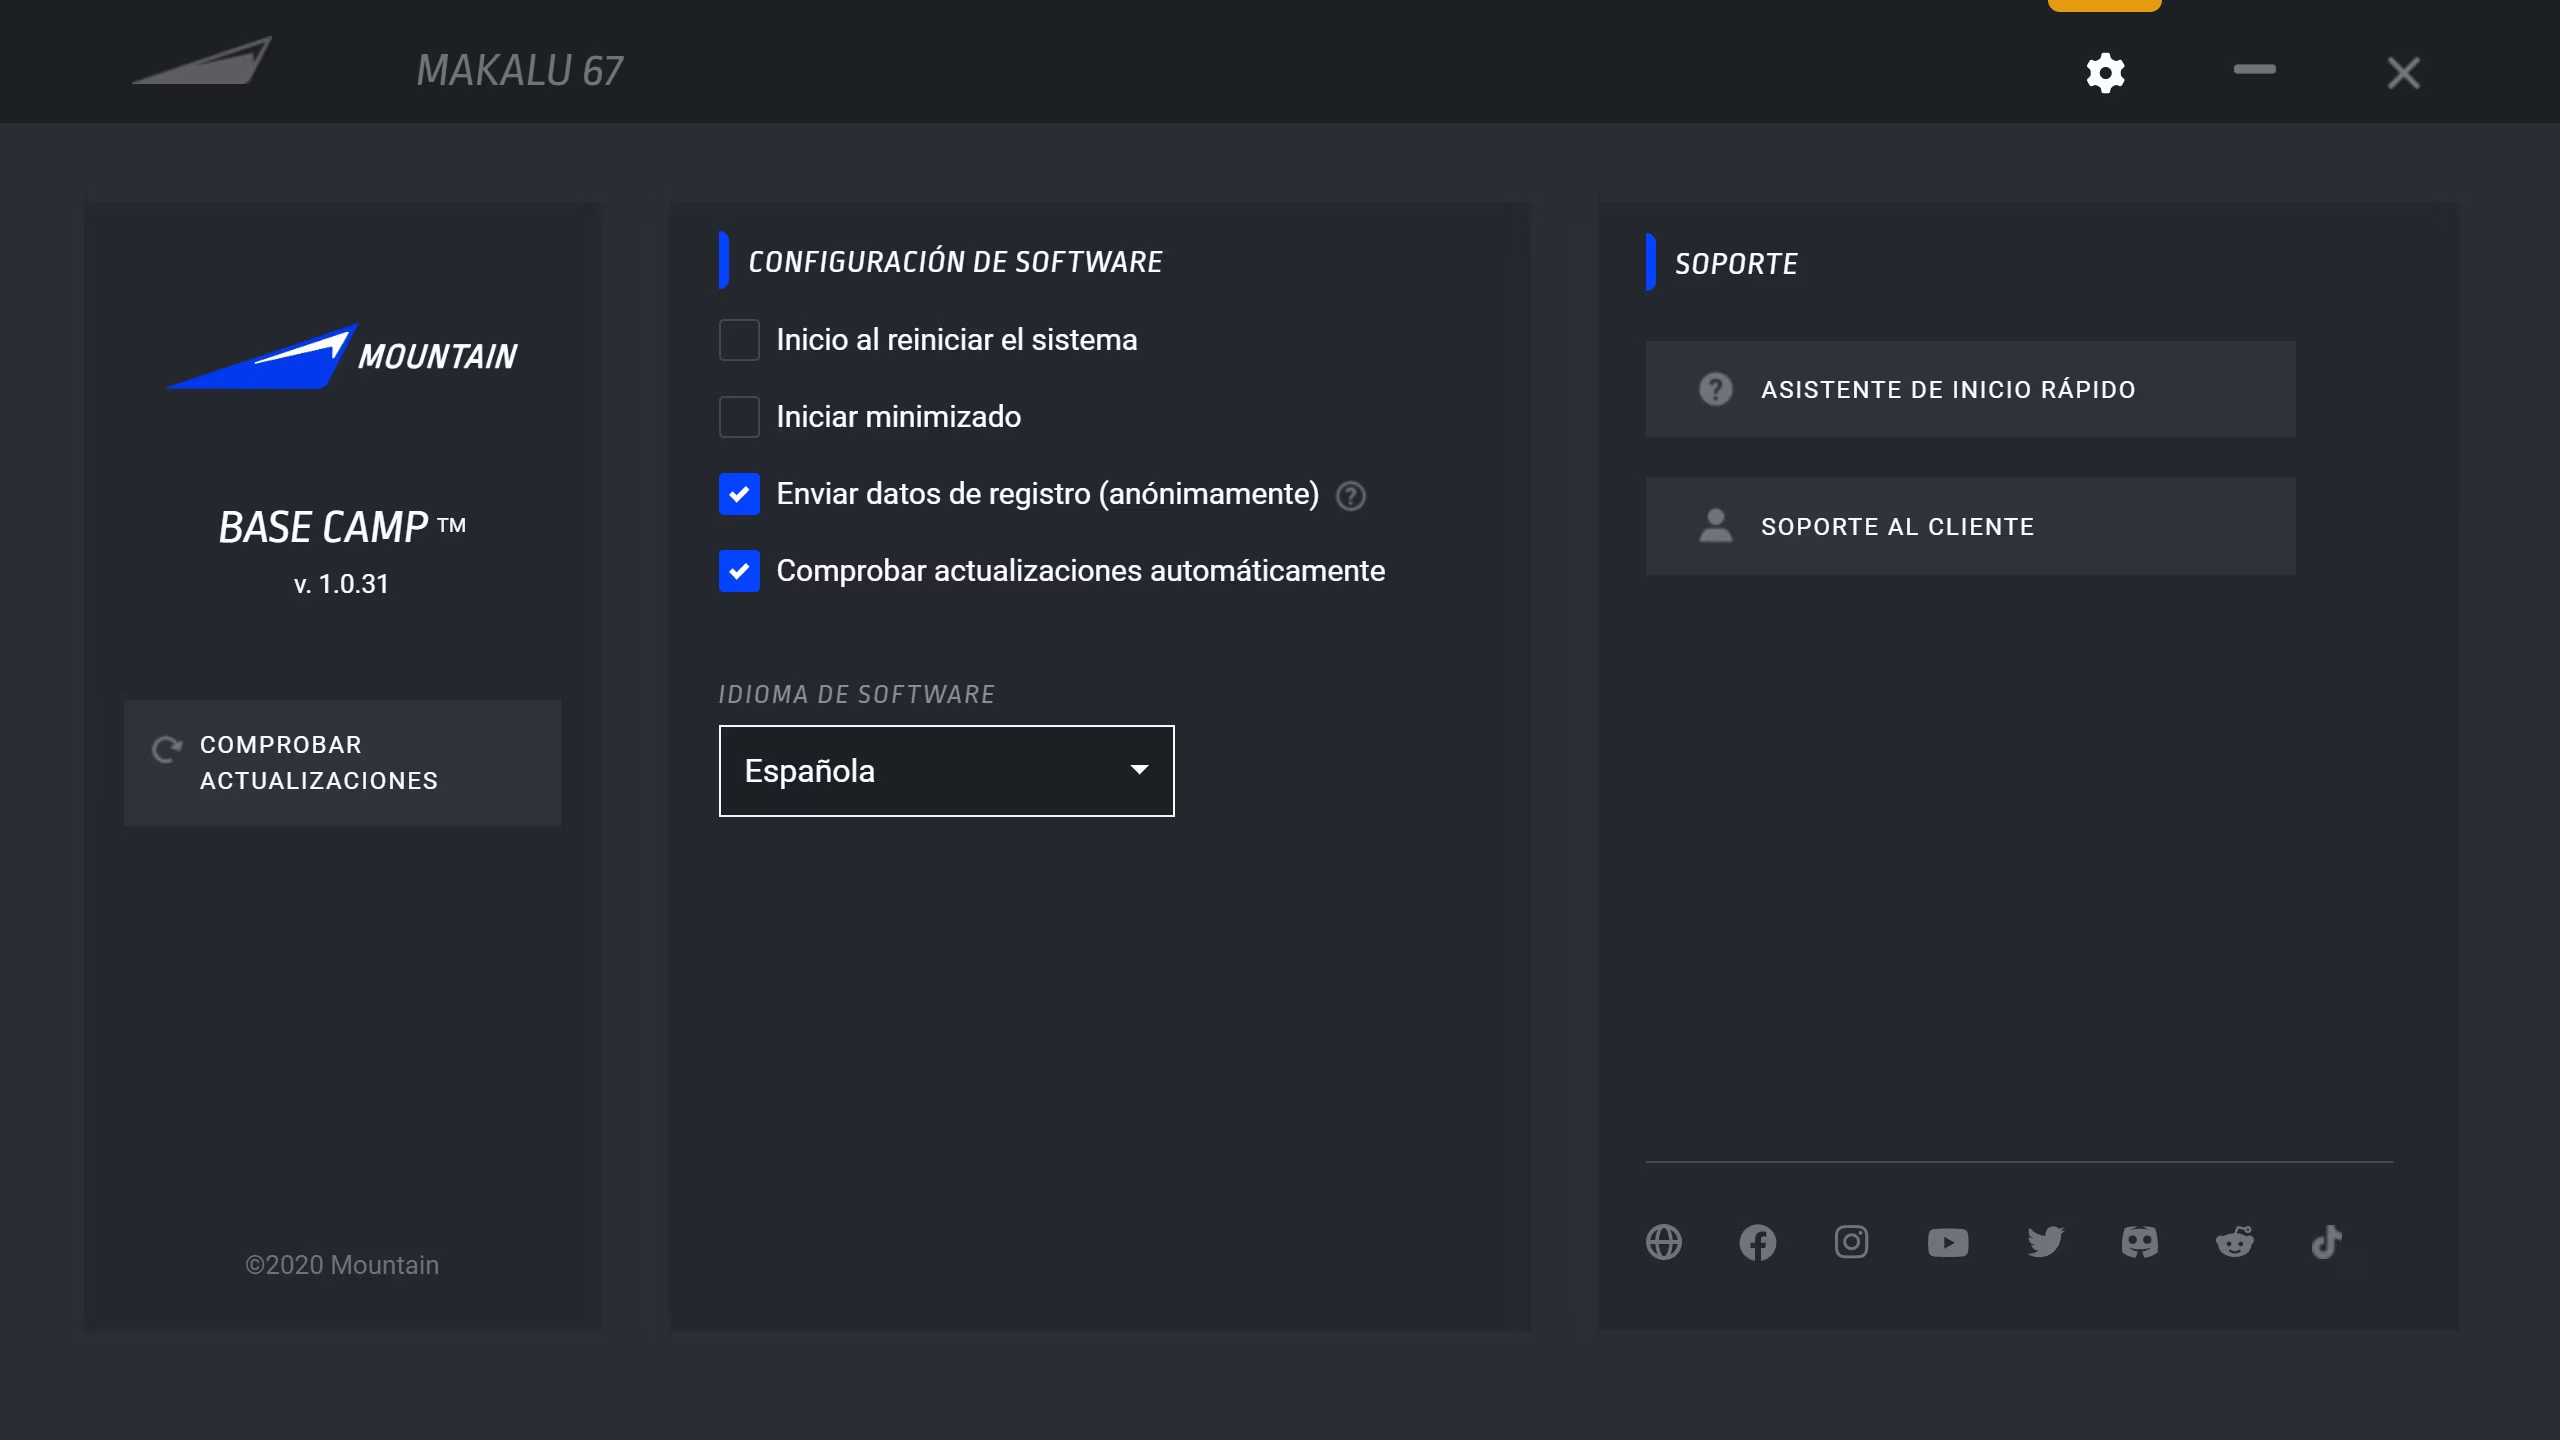Open SOPORTE AL CLIENTE

click(x=1970, y=526)
